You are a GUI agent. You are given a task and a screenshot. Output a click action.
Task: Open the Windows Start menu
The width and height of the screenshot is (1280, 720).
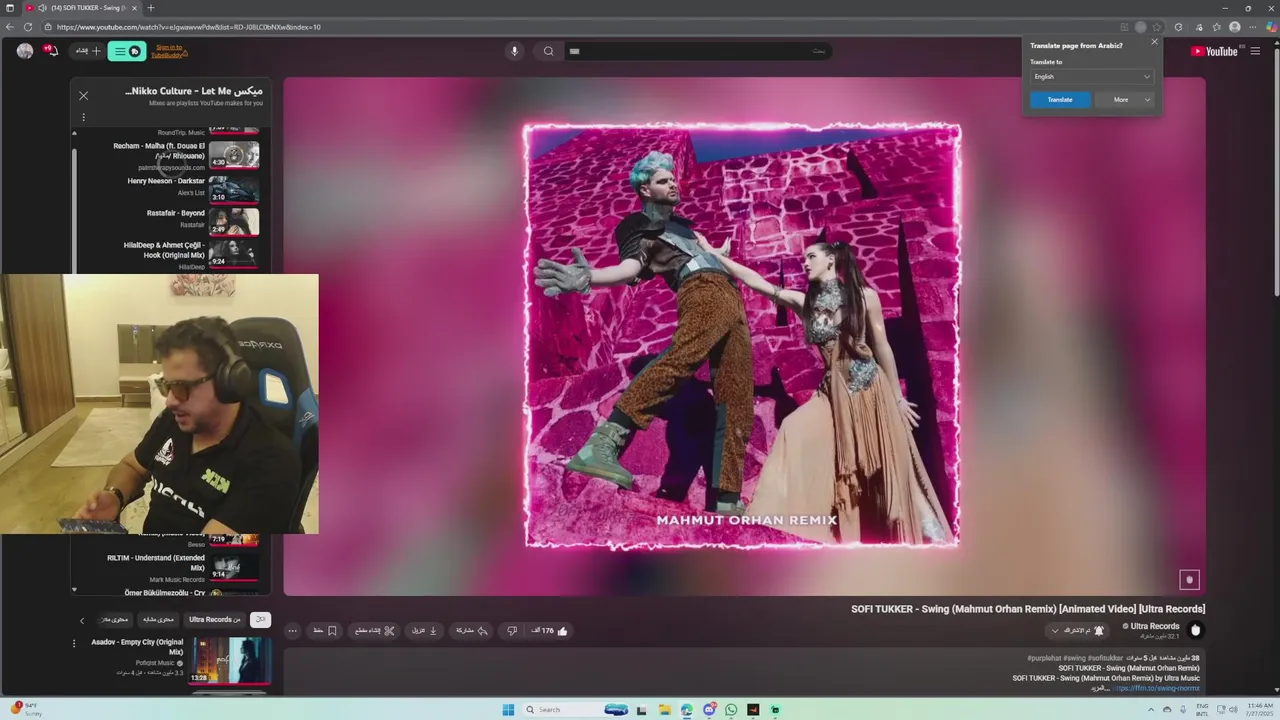coord(508,710)
